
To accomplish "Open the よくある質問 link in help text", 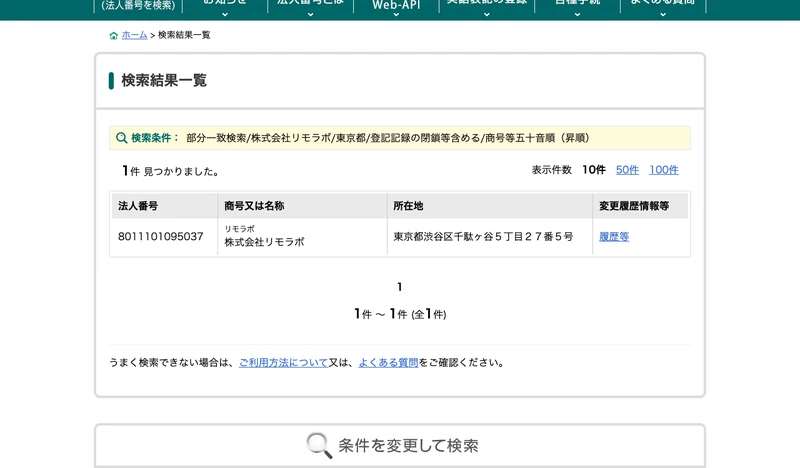I will tap(388, 362).
